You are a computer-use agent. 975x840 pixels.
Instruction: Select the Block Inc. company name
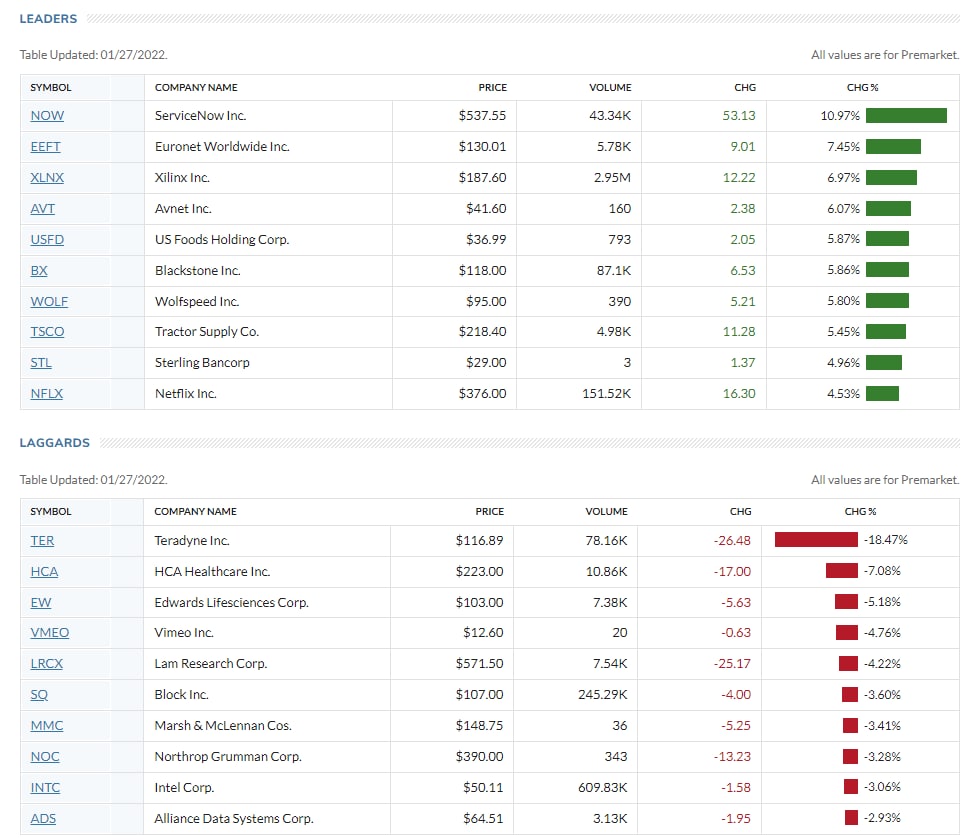182,695
